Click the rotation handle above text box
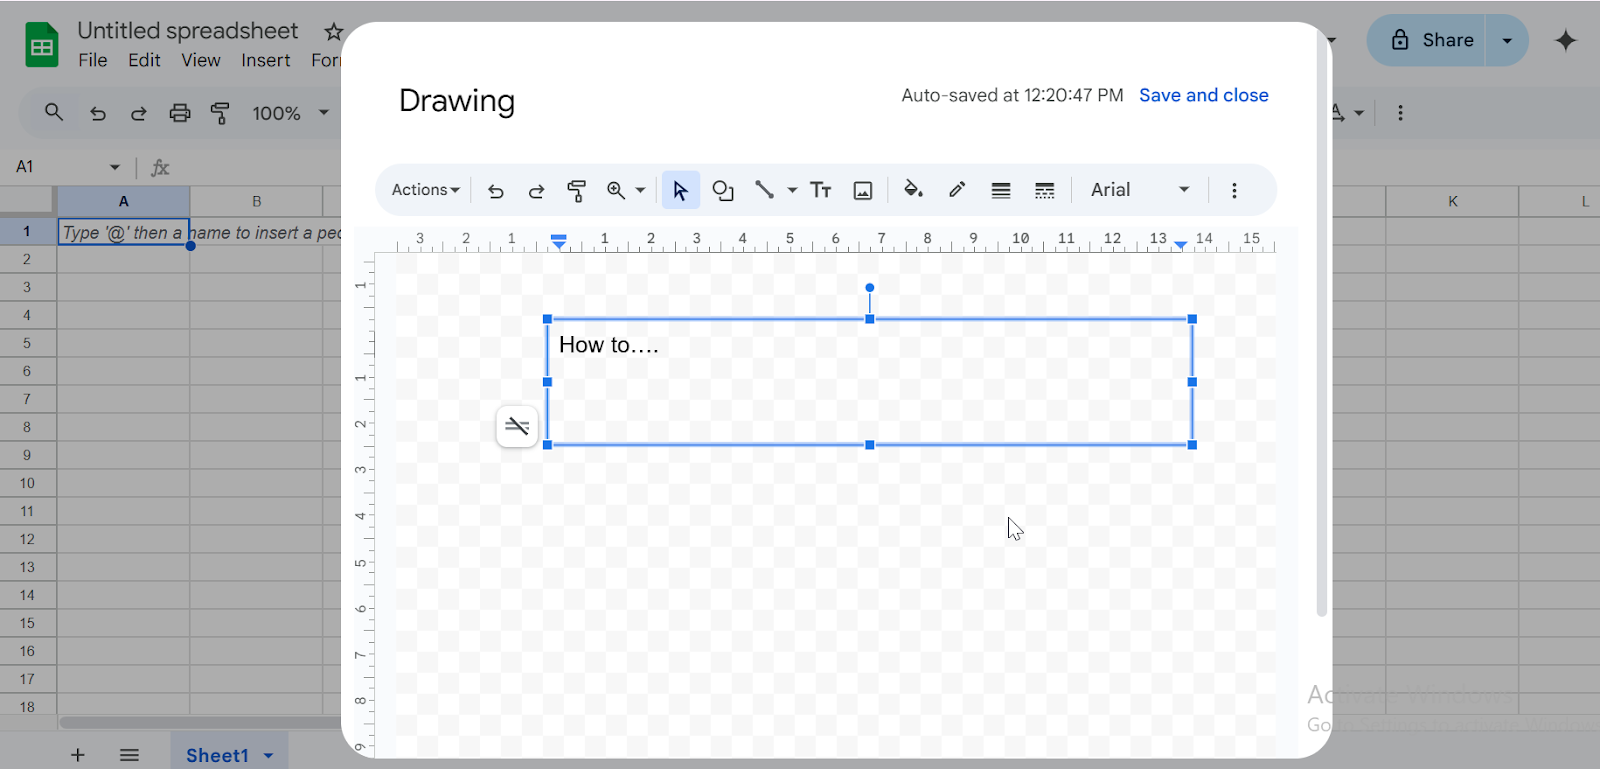This screenshot has width=1600, height=769. (x=870, y=288)
